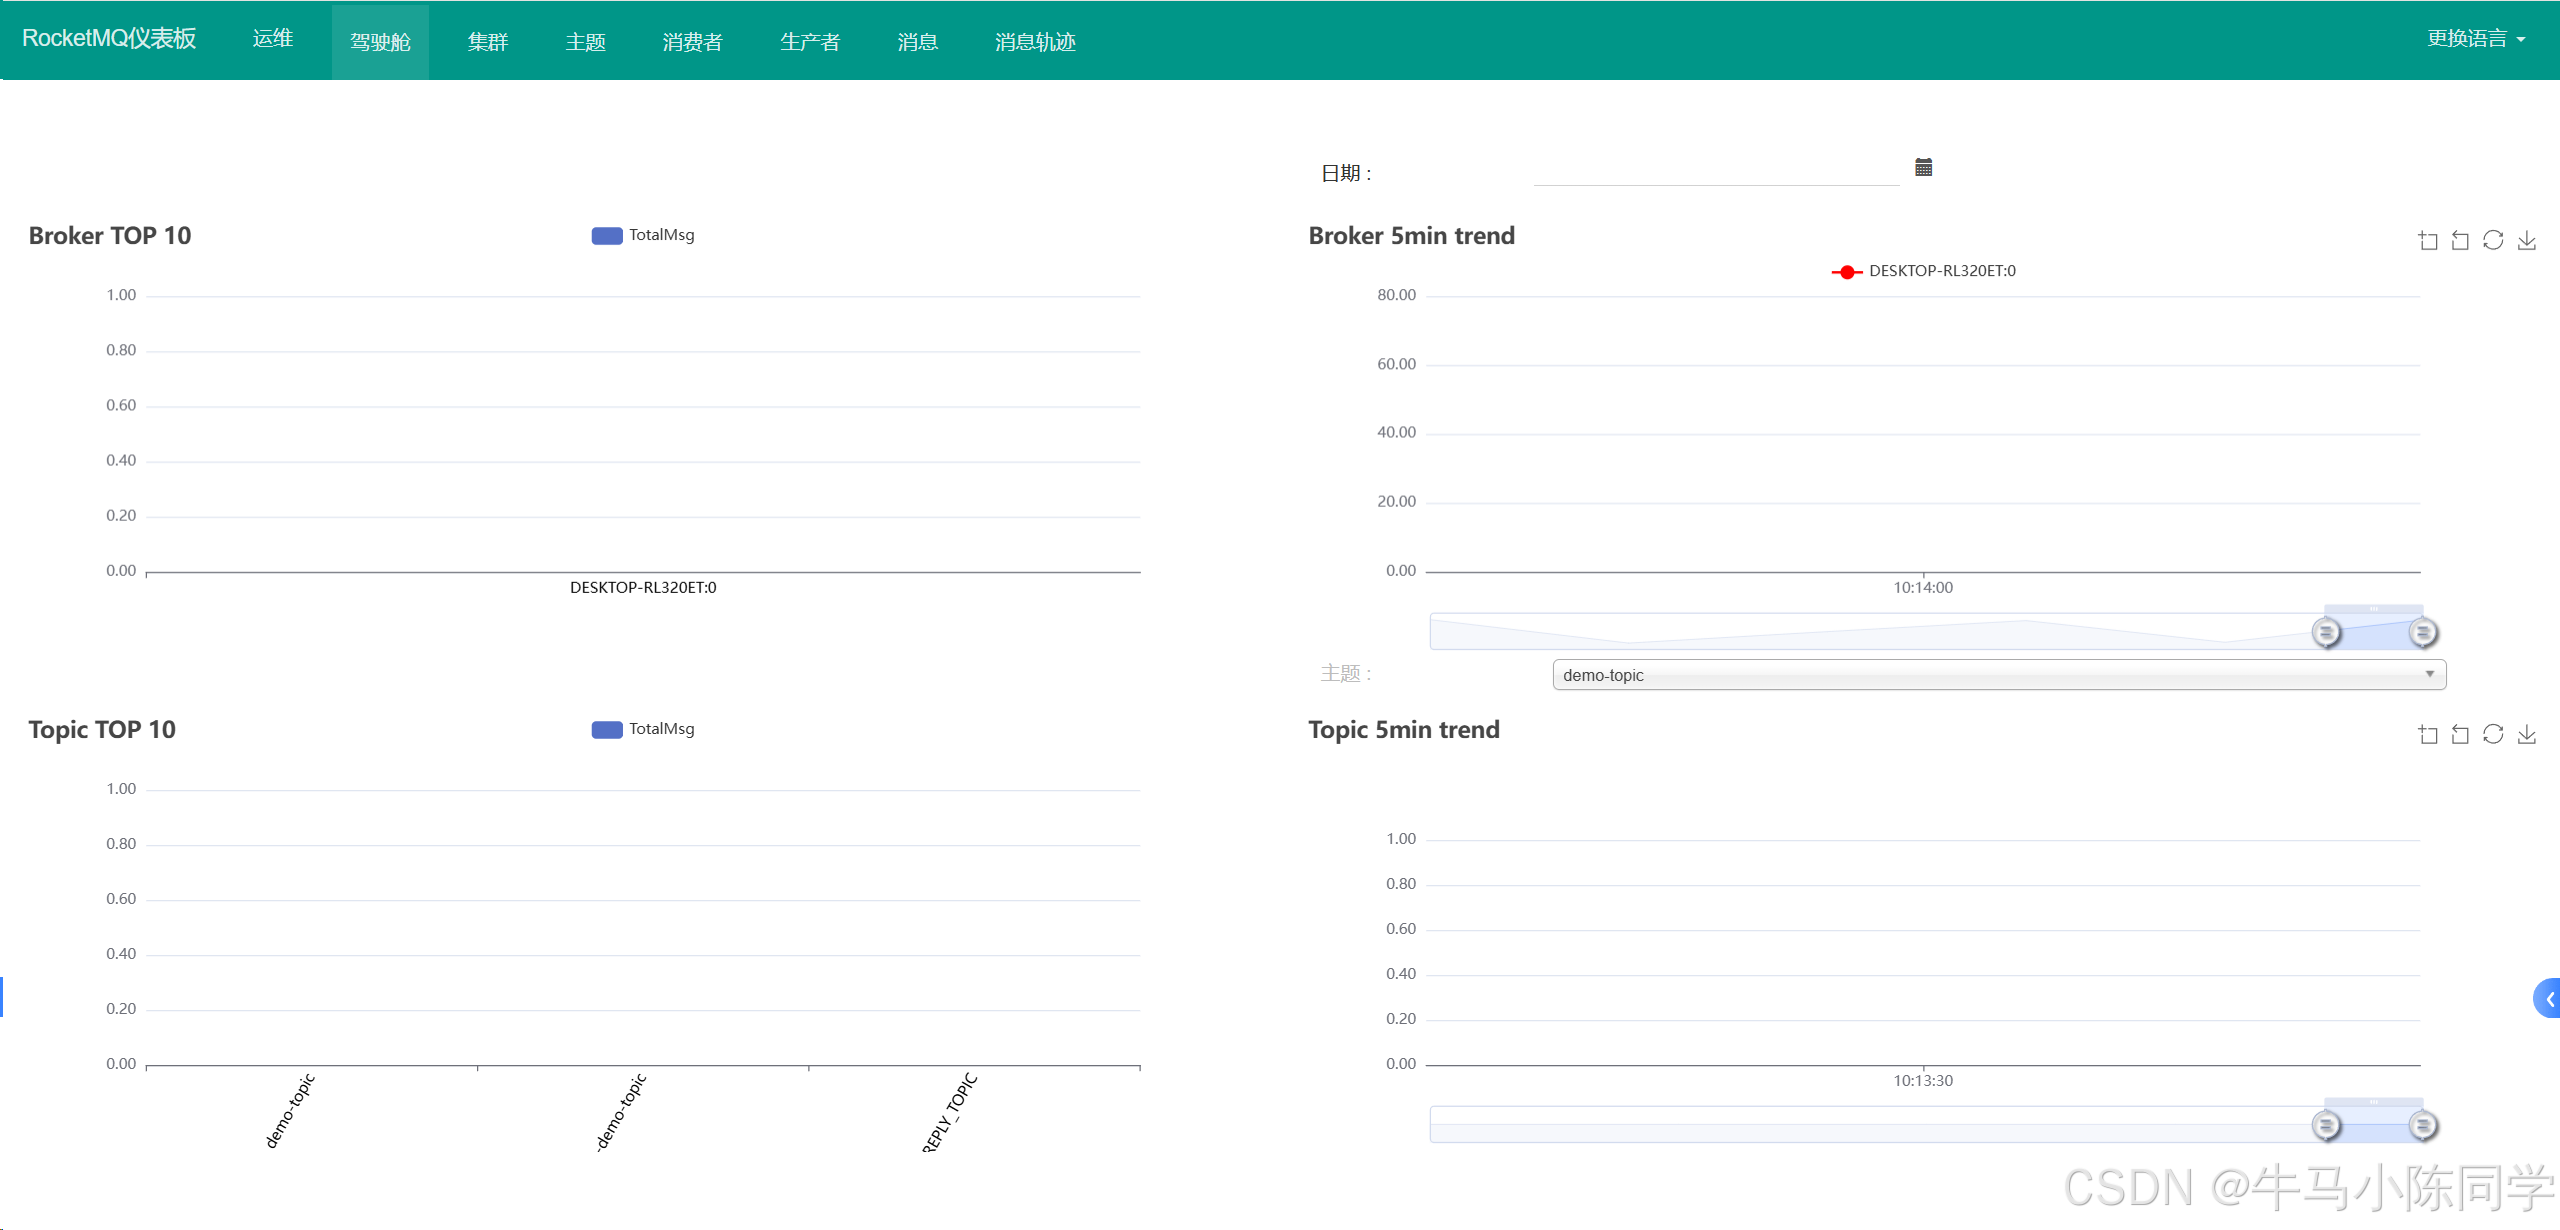The image size is (2560, 1230).
Task: Expand the blue side panel arrow
Action: (x=2548, y=998)
